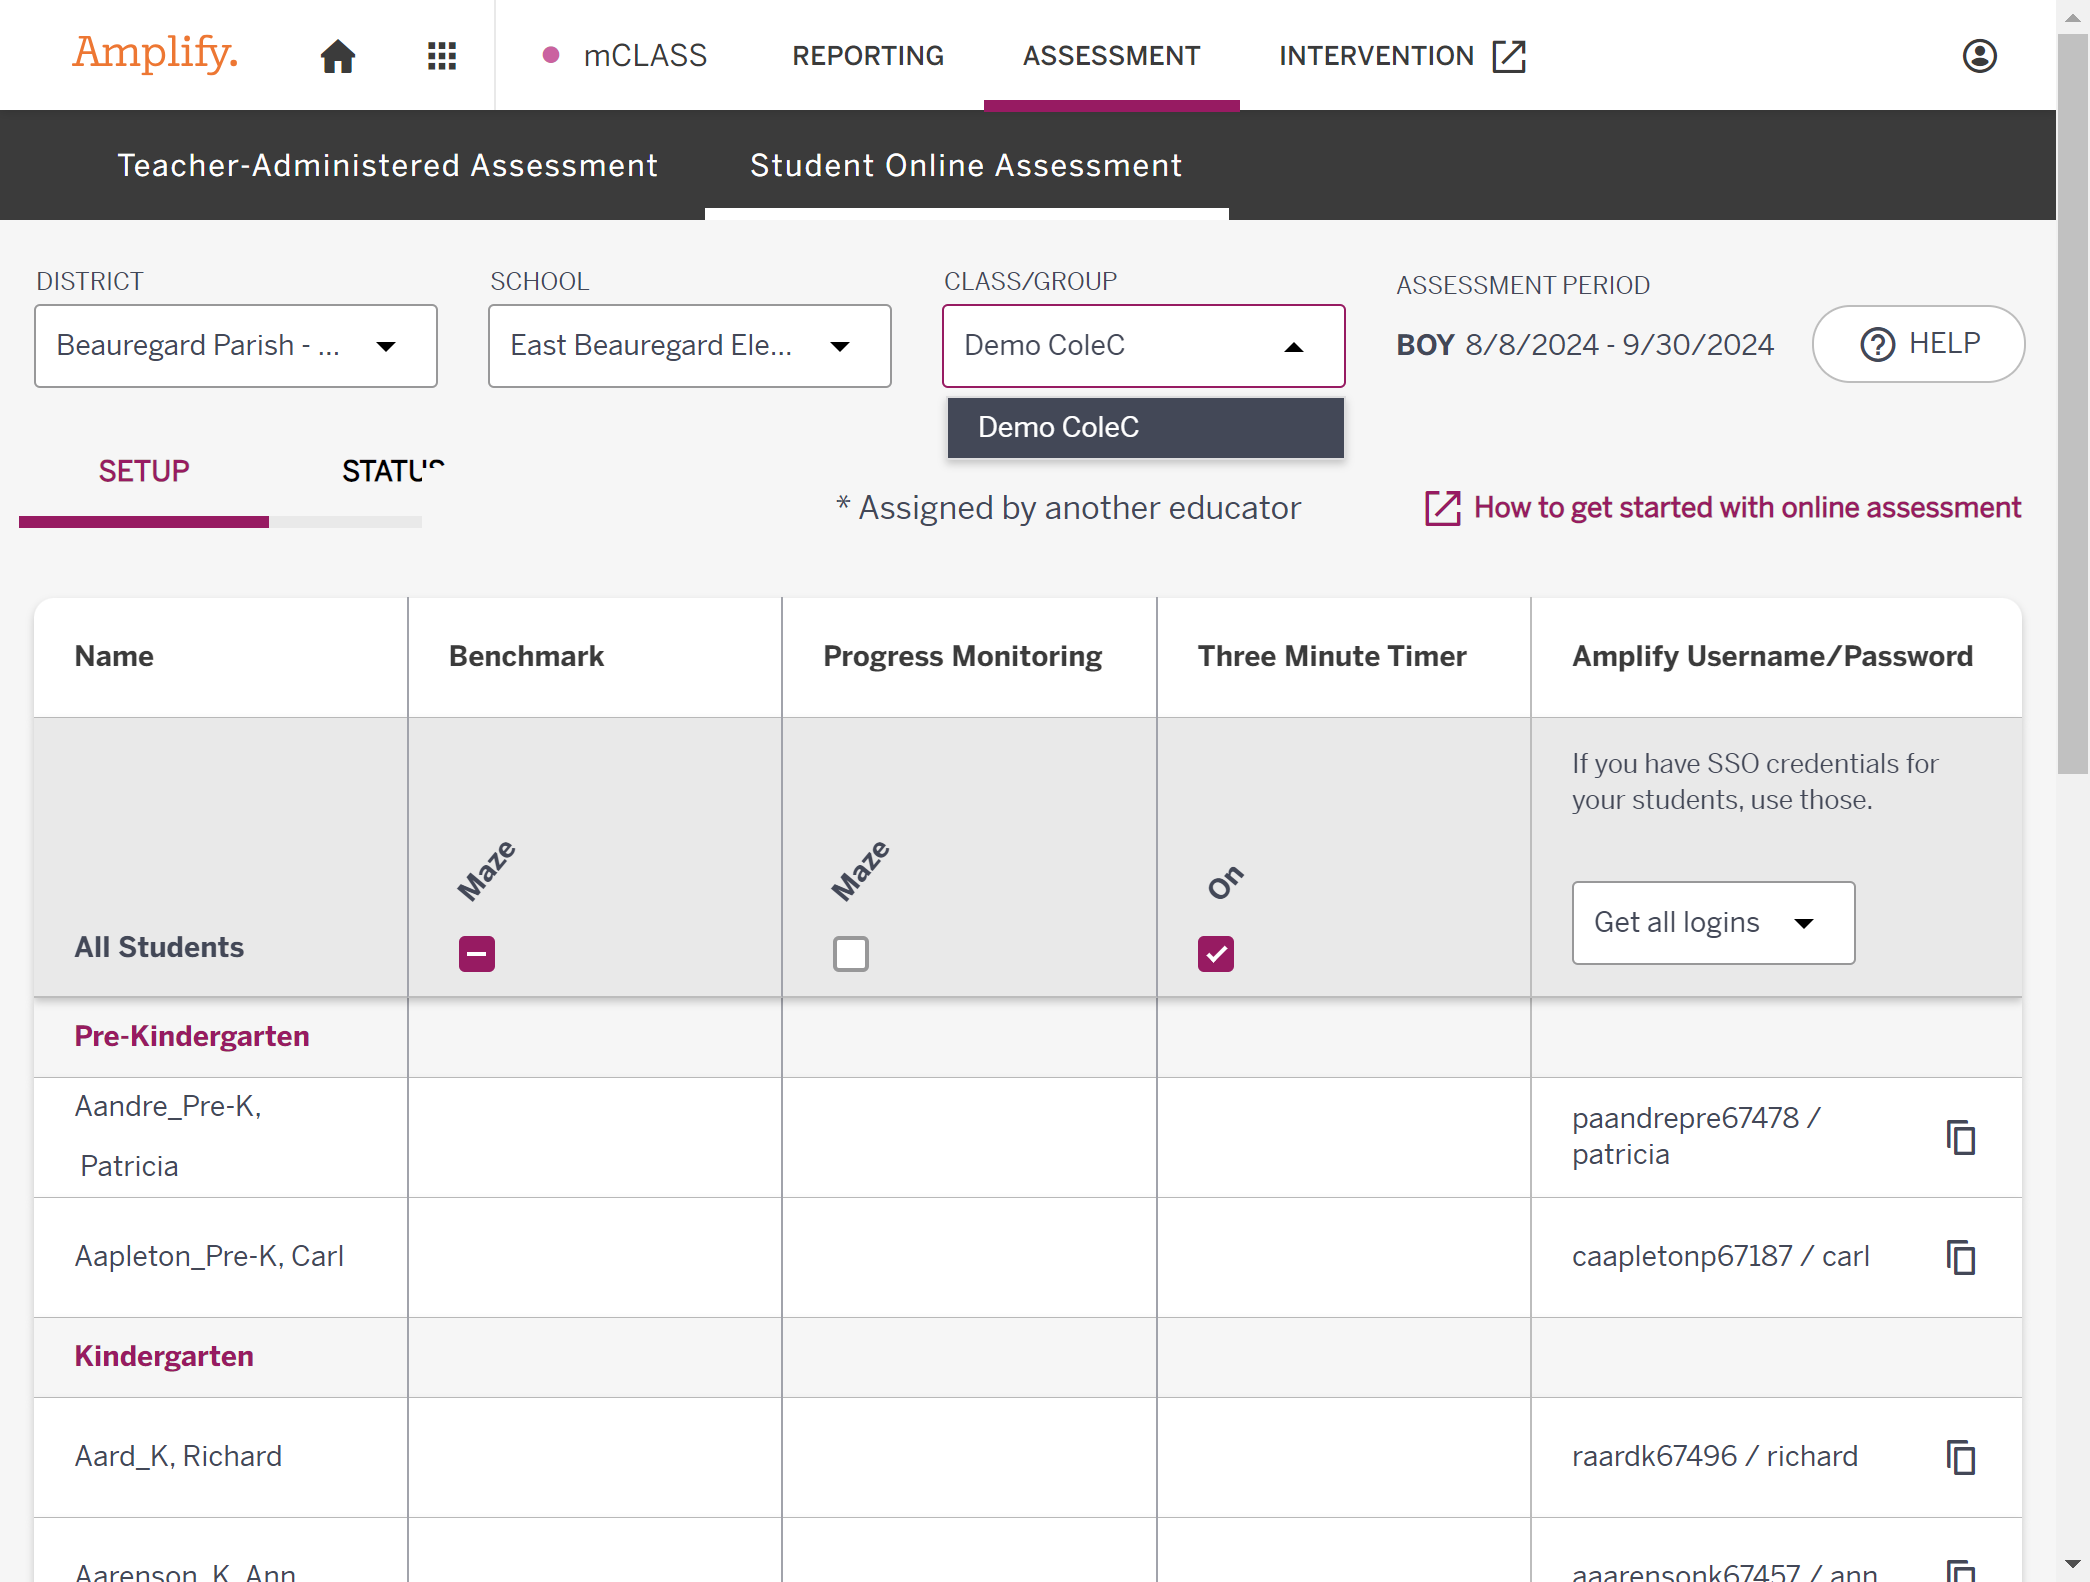Open How to get started with online assessment
Screen dimensions: 2090x1582
click(1748, 508)
